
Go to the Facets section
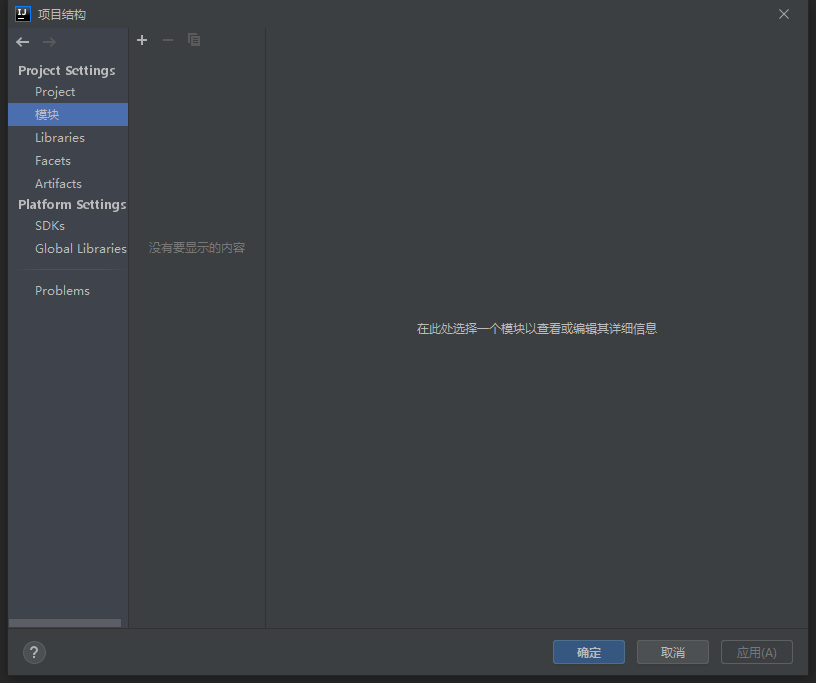pos(53,161)
